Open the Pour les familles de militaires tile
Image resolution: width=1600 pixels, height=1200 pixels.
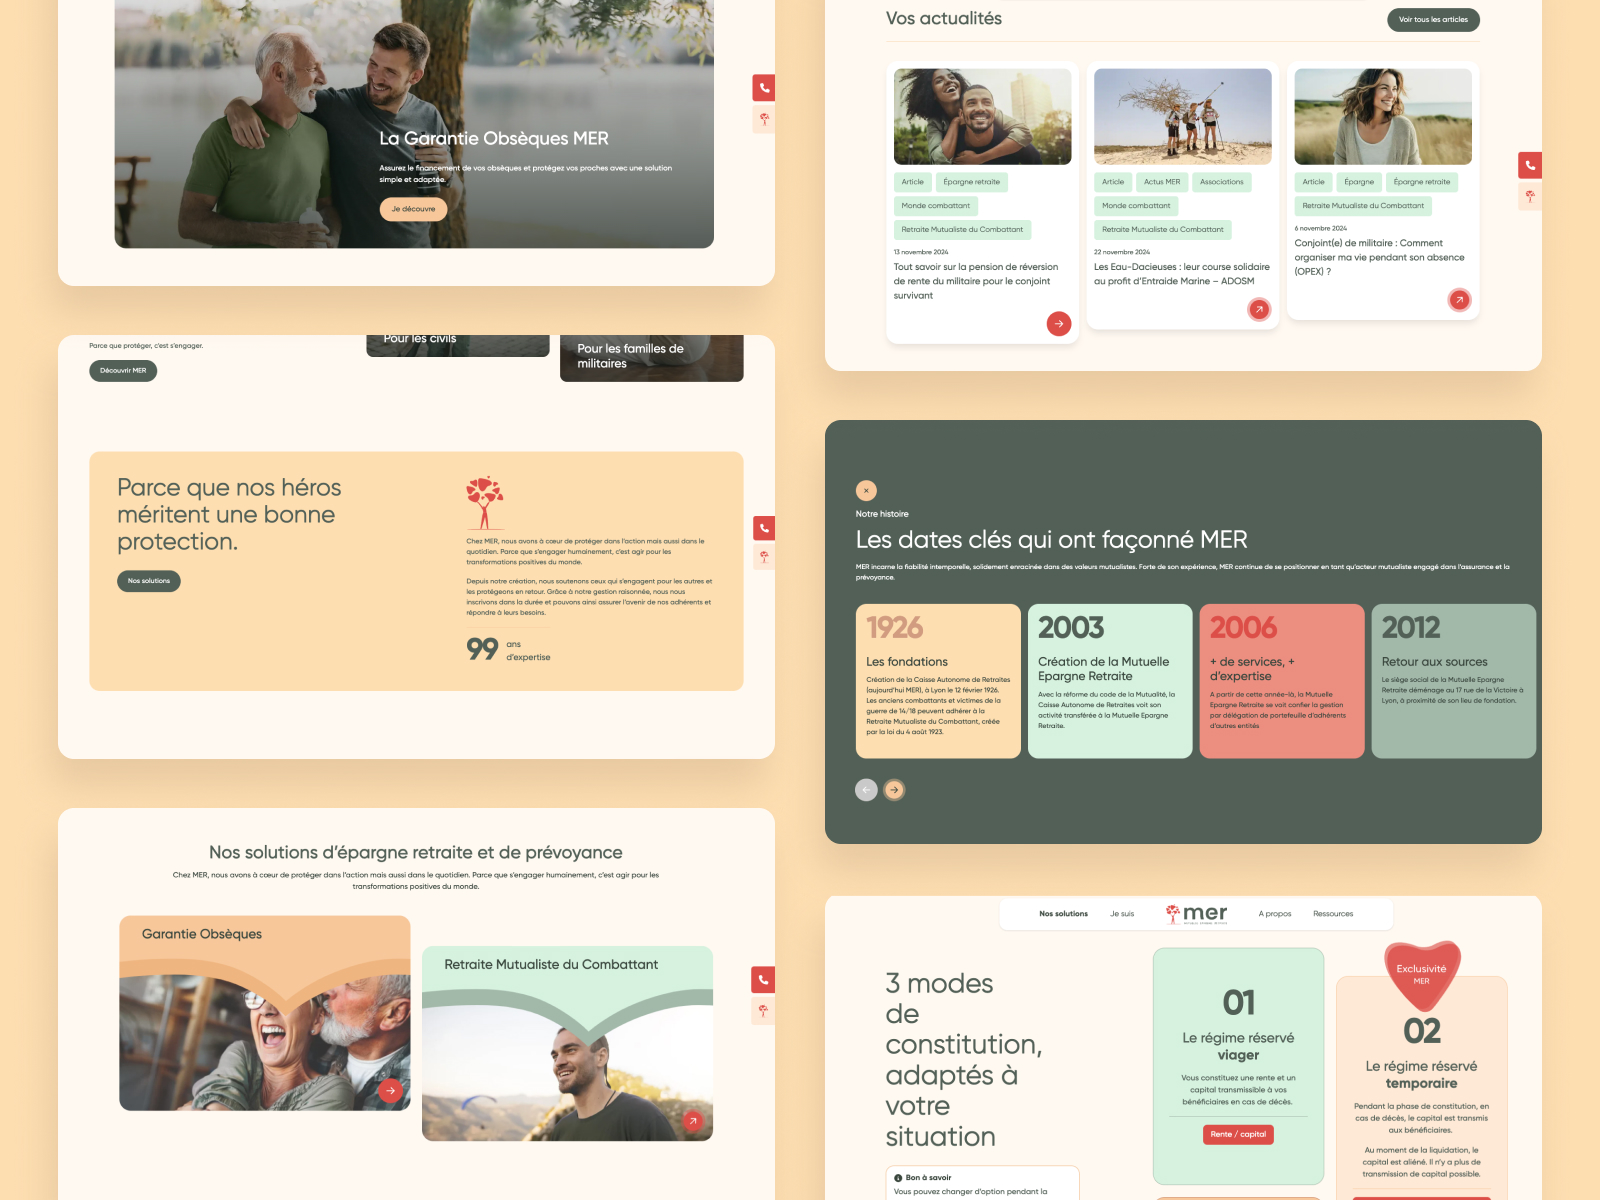pyautogui.click(x=652, y=358)
